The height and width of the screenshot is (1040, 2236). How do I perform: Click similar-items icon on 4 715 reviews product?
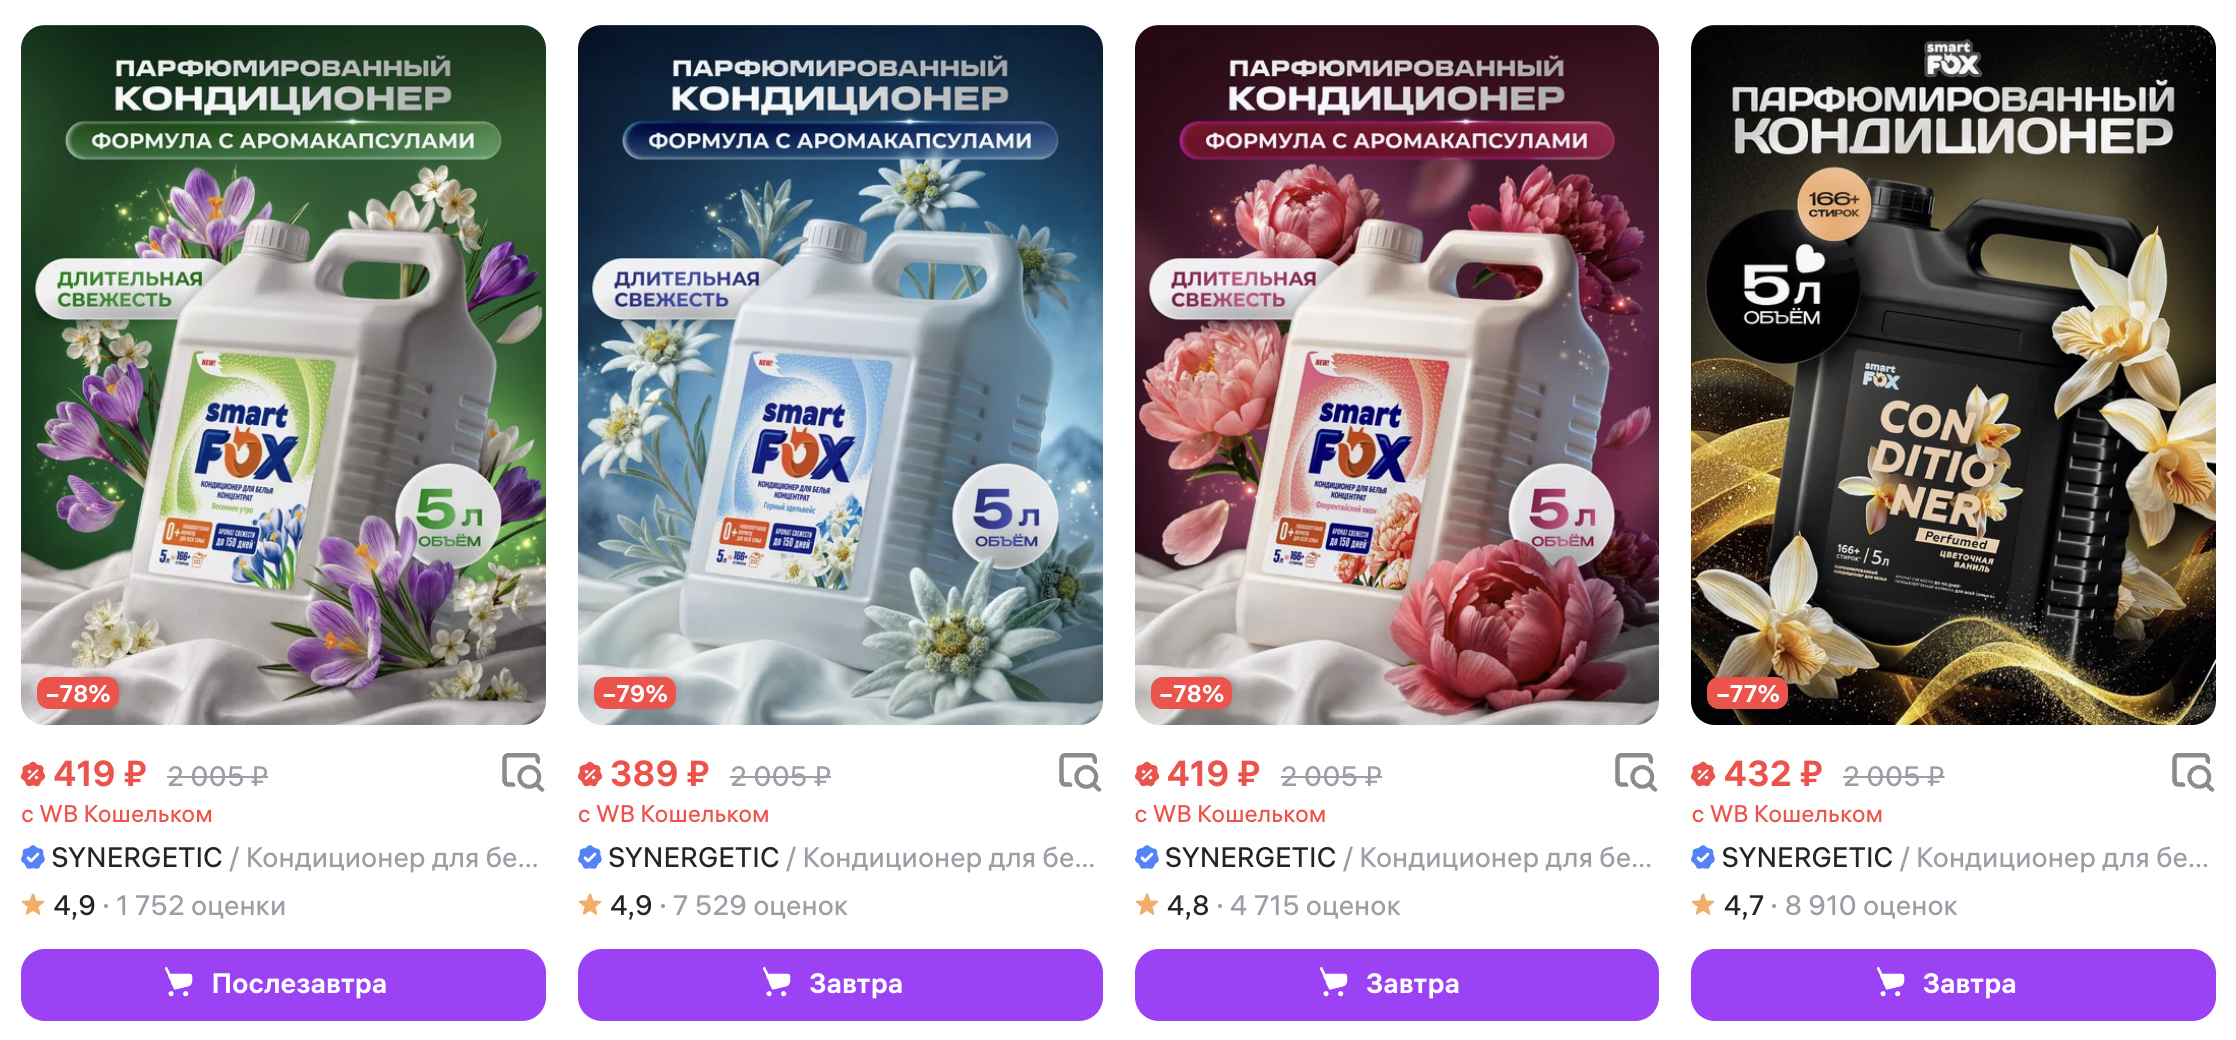point(1635,773)
